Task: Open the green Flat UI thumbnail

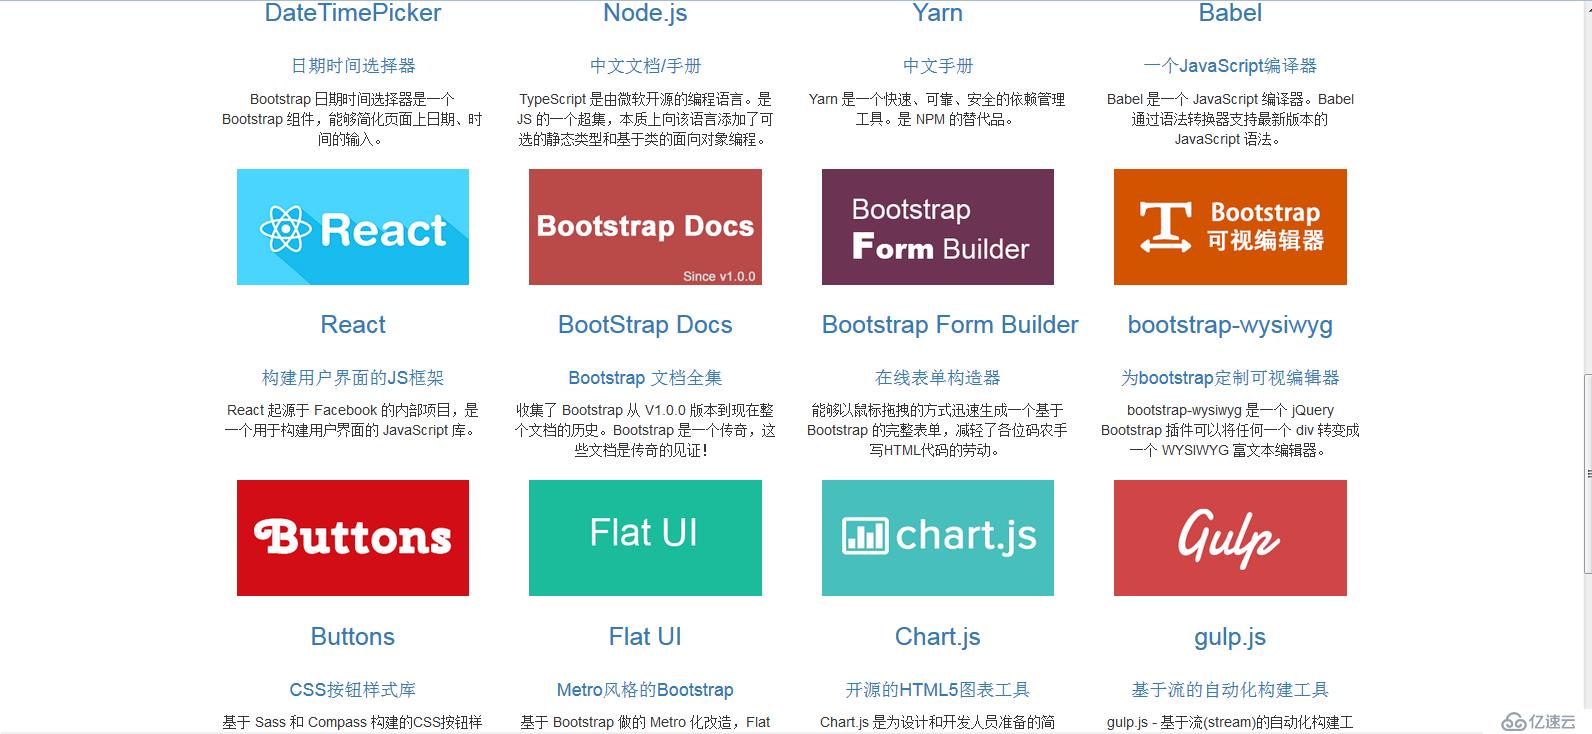Action: coord(645,538)
